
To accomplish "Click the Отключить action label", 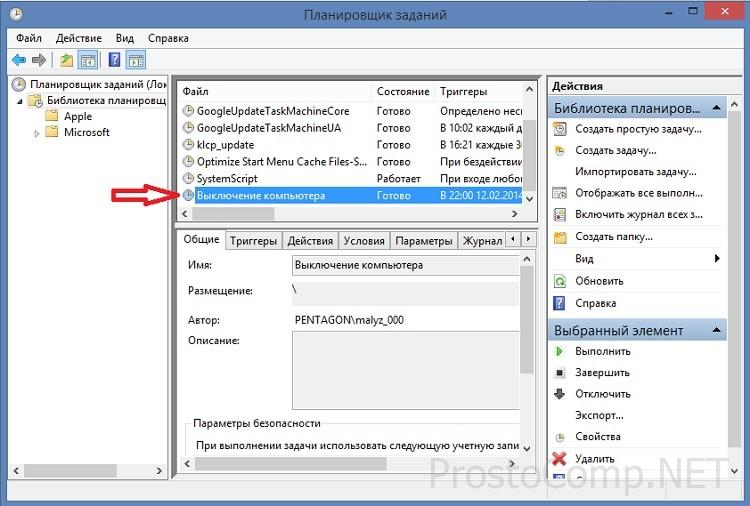I will pos(603,394).
